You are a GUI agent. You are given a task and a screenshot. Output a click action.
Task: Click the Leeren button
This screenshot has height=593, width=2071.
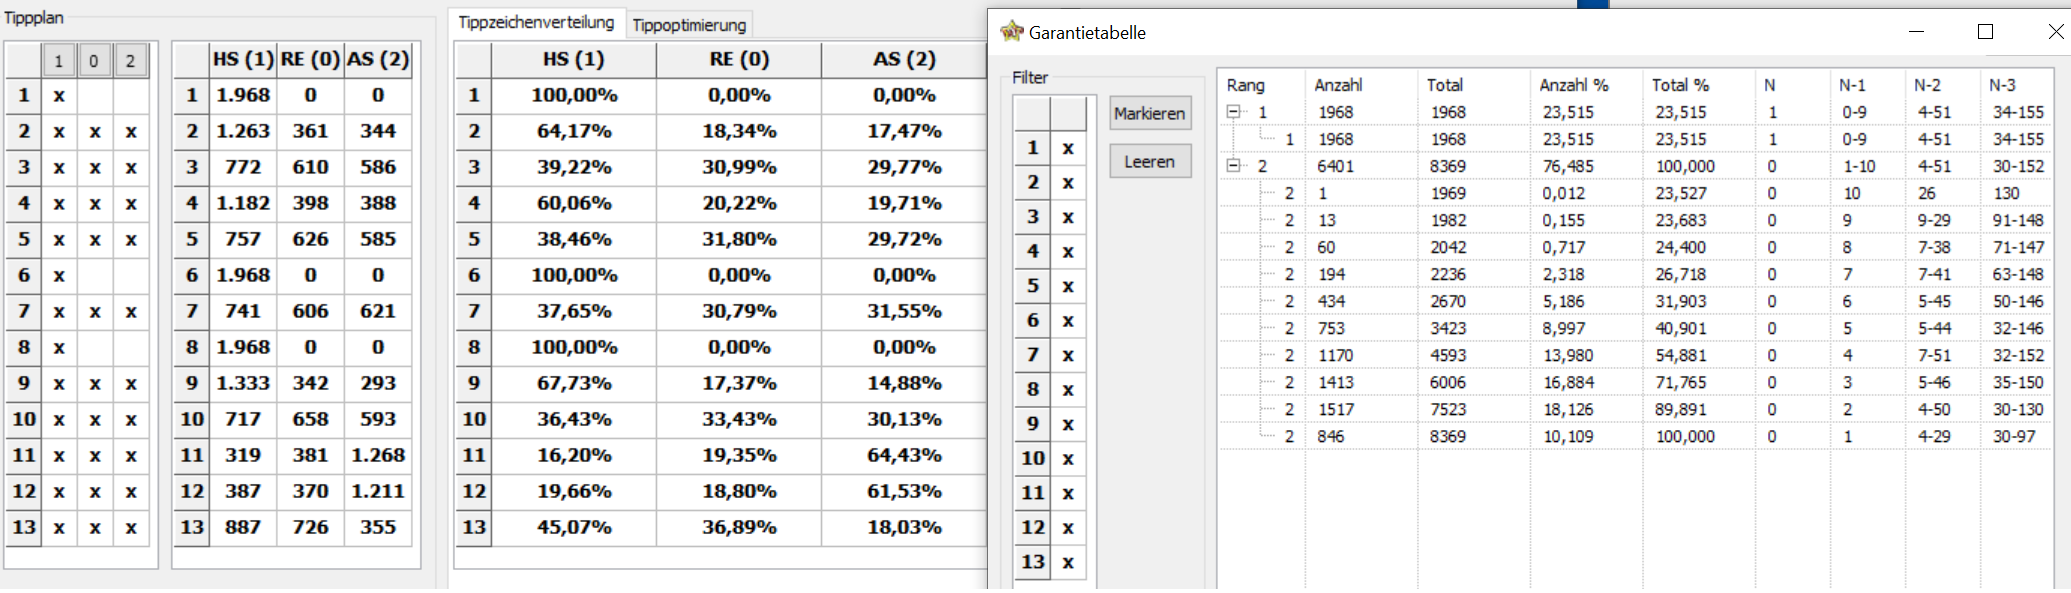[x=1150, y=161]
